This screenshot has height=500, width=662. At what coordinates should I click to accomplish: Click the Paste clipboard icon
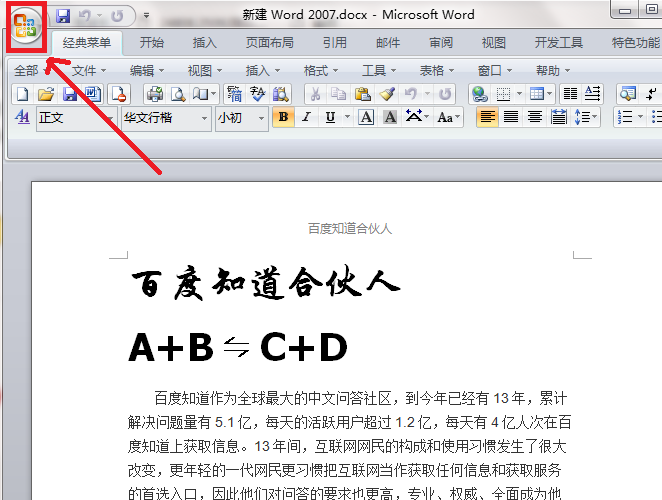[x=362, y=94]
